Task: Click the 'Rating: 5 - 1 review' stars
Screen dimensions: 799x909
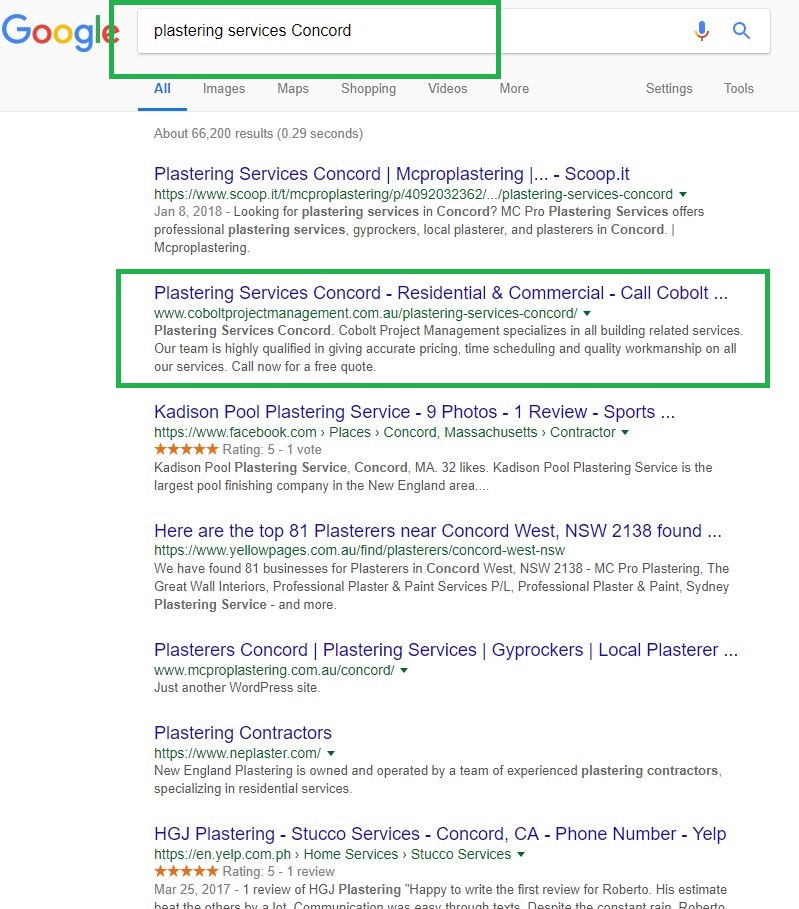Action: tap(186, 871)
